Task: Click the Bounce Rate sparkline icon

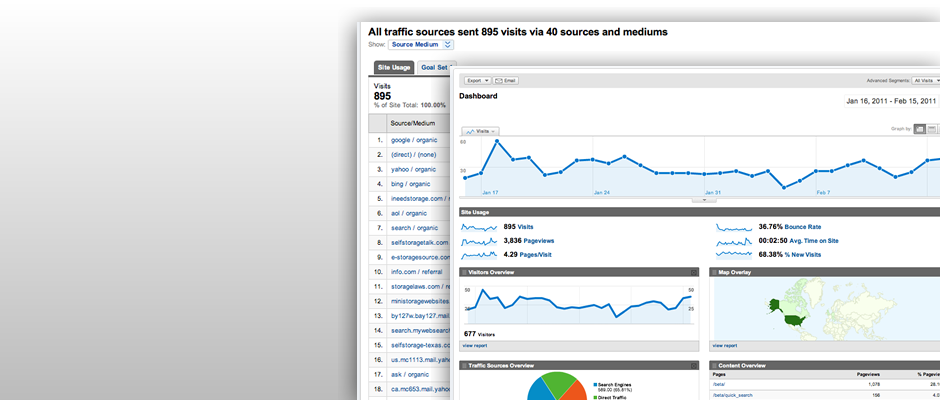Action: click(x=734, y=227)
